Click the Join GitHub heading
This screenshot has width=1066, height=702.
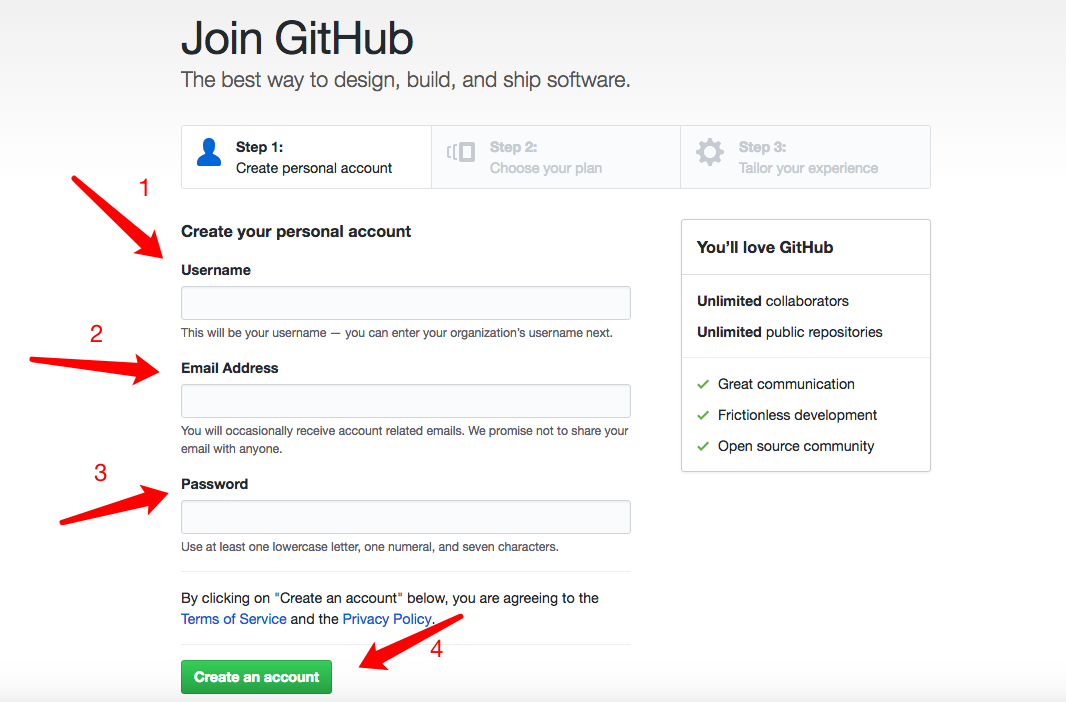297,40
